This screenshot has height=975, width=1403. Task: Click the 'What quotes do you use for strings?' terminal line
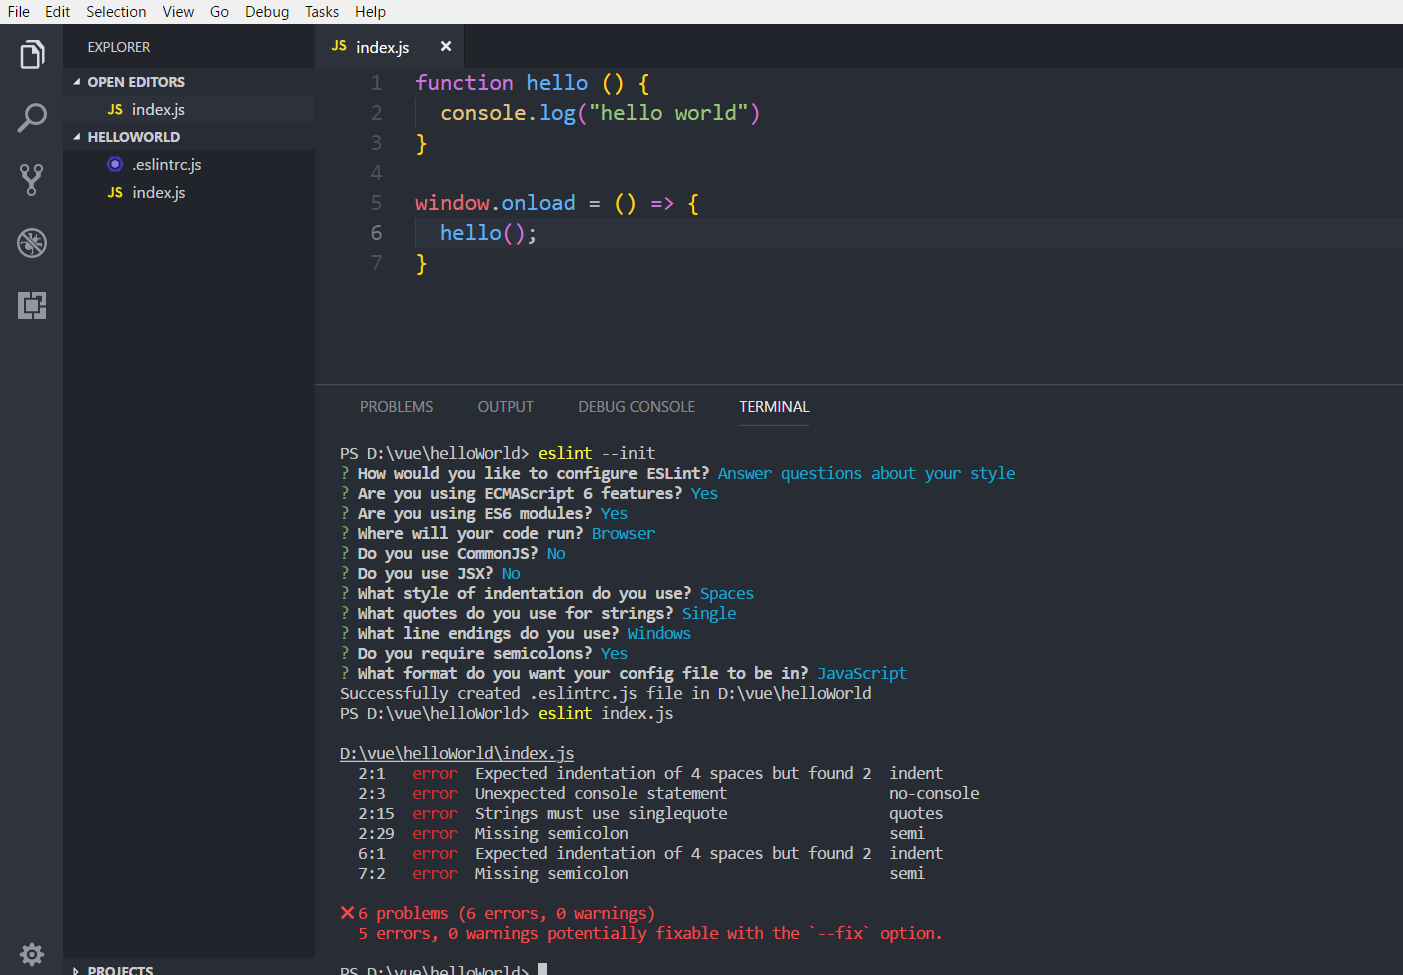pyautogui.click(x=538, y=613)
